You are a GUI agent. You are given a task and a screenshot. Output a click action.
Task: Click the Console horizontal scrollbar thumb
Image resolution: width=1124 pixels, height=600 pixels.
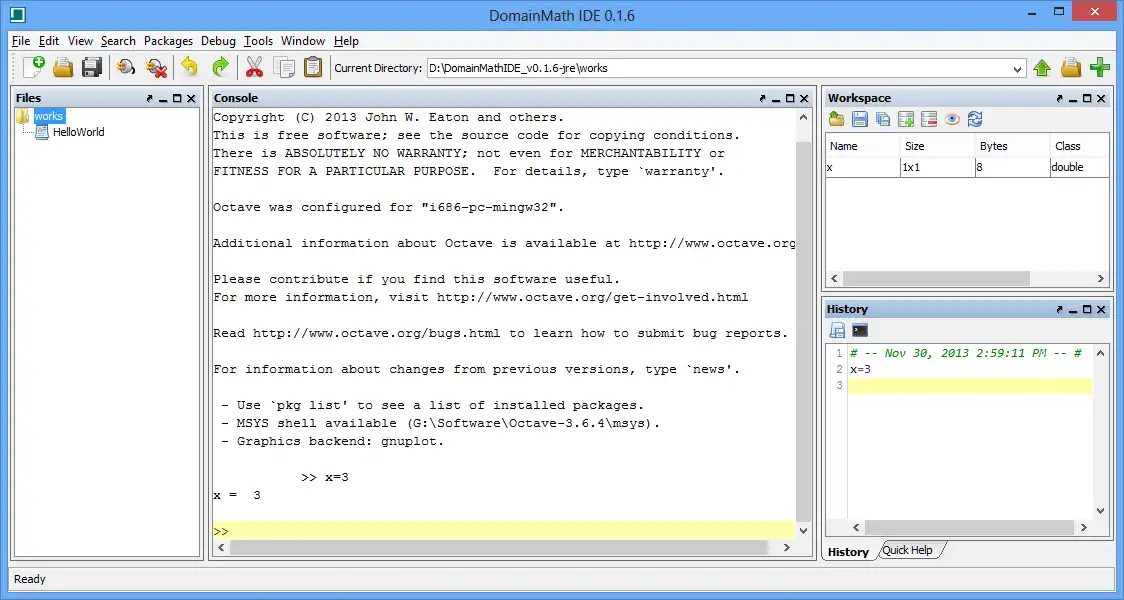500,548
